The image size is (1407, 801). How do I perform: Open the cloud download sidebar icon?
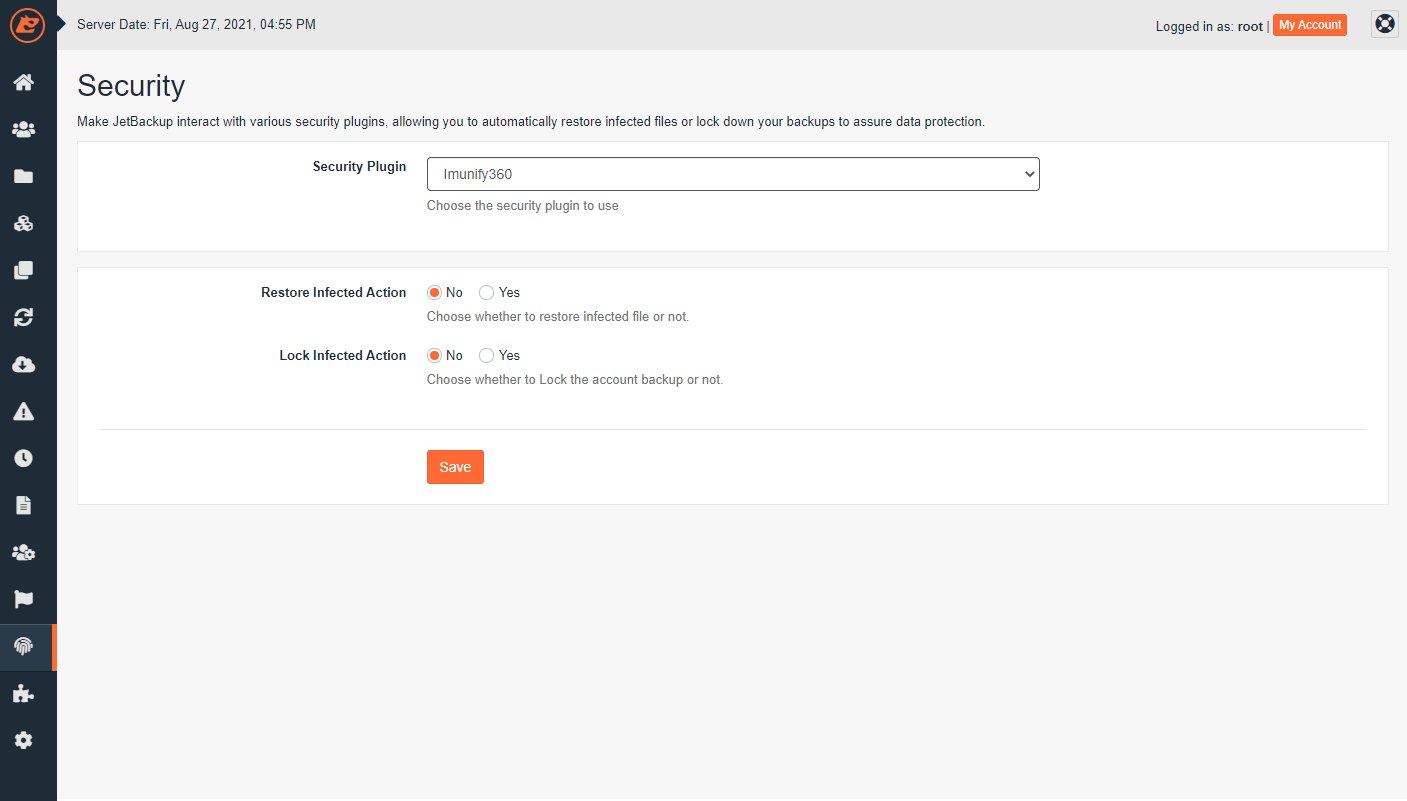[23, 364]
